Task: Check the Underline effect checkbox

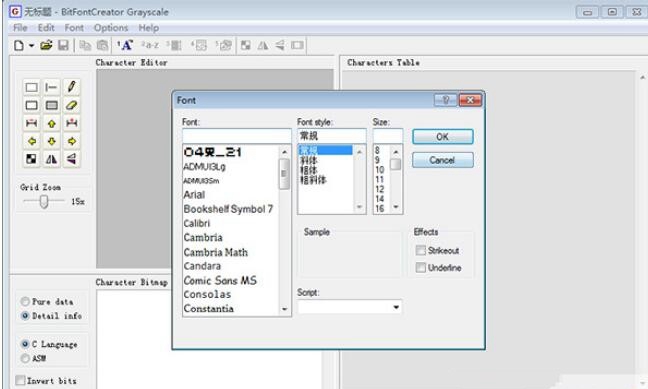Action: (x=421, y=267)
